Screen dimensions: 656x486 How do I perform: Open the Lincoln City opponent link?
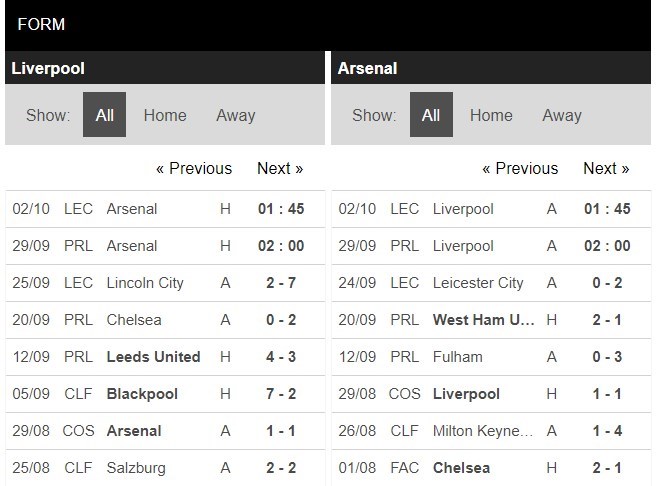coord(145,283)
